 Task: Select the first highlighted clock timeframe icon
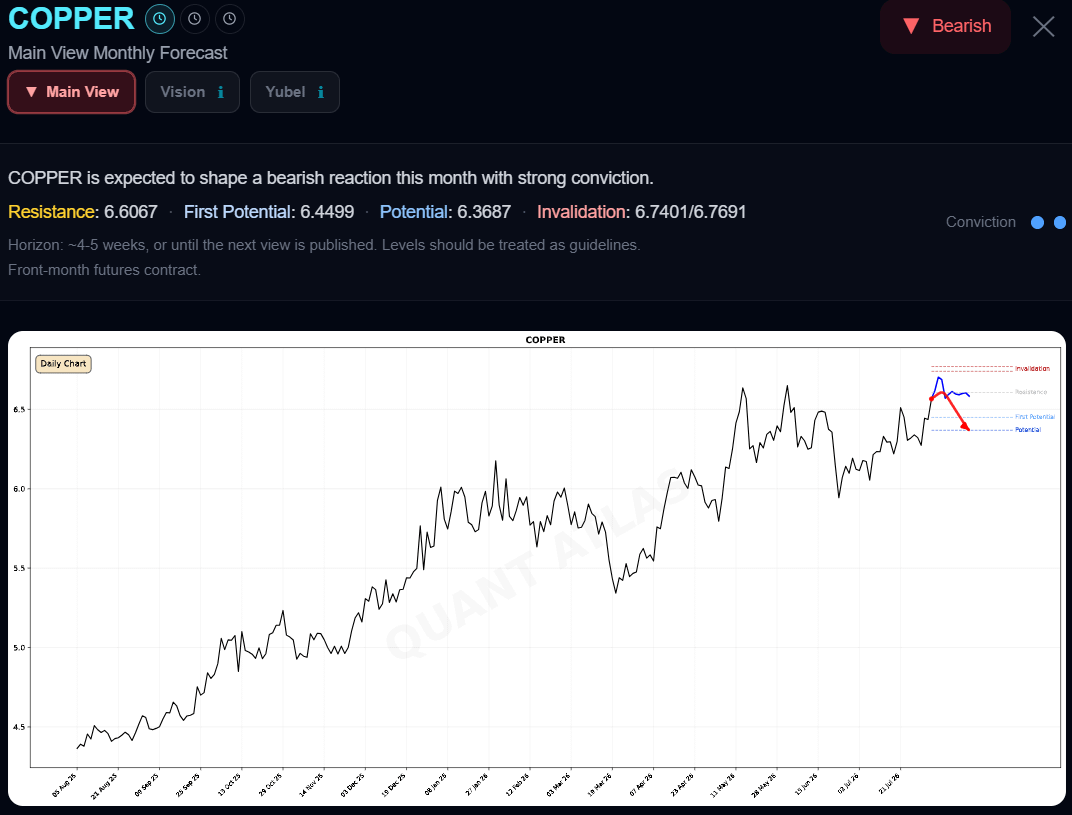[159, 18]
